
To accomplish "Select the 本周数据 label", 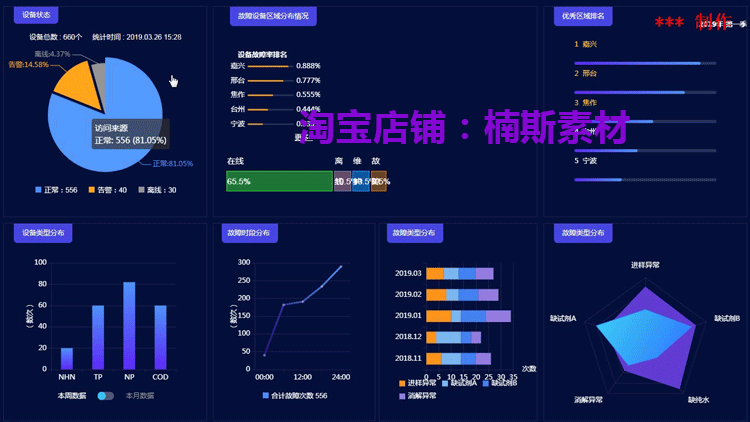I will click(x=72, y=396).
